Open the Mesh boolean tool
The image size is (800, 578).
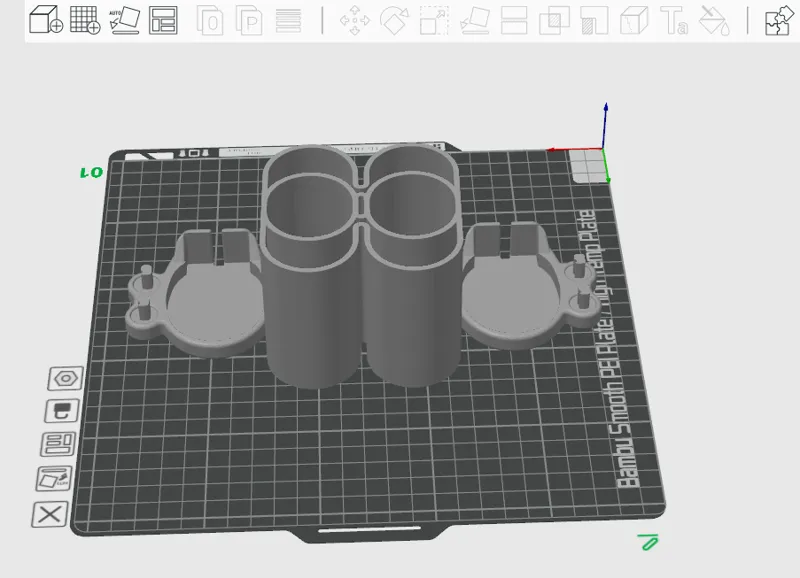(554, 21)
